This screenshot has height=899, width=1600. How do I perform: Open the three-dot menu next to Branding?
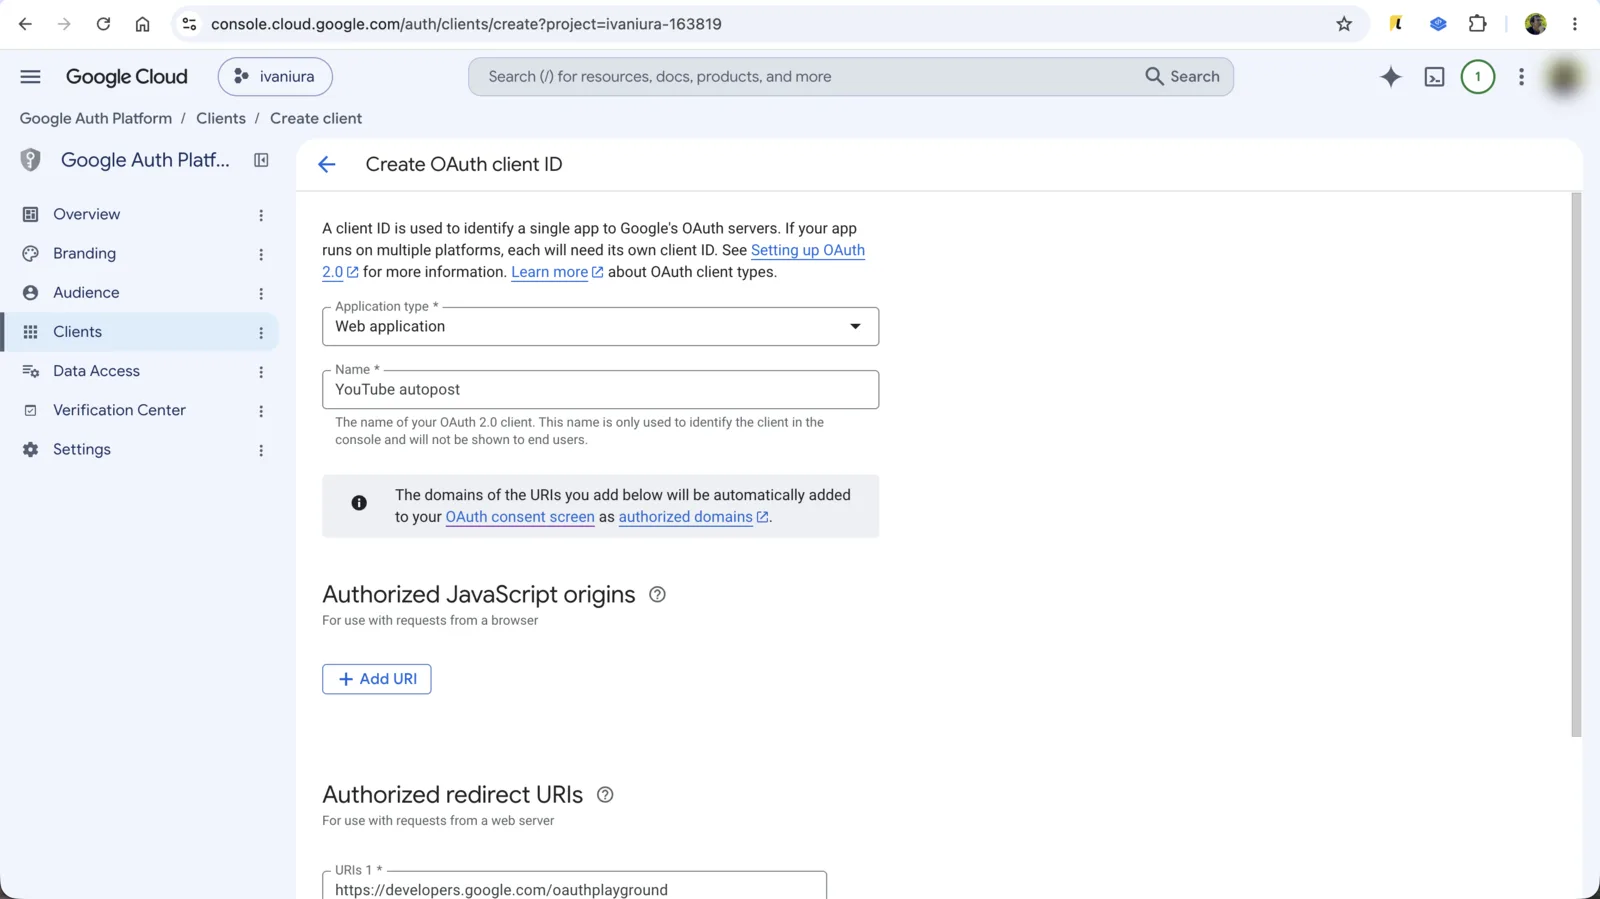pyautogui.click(x=261, y=254)
